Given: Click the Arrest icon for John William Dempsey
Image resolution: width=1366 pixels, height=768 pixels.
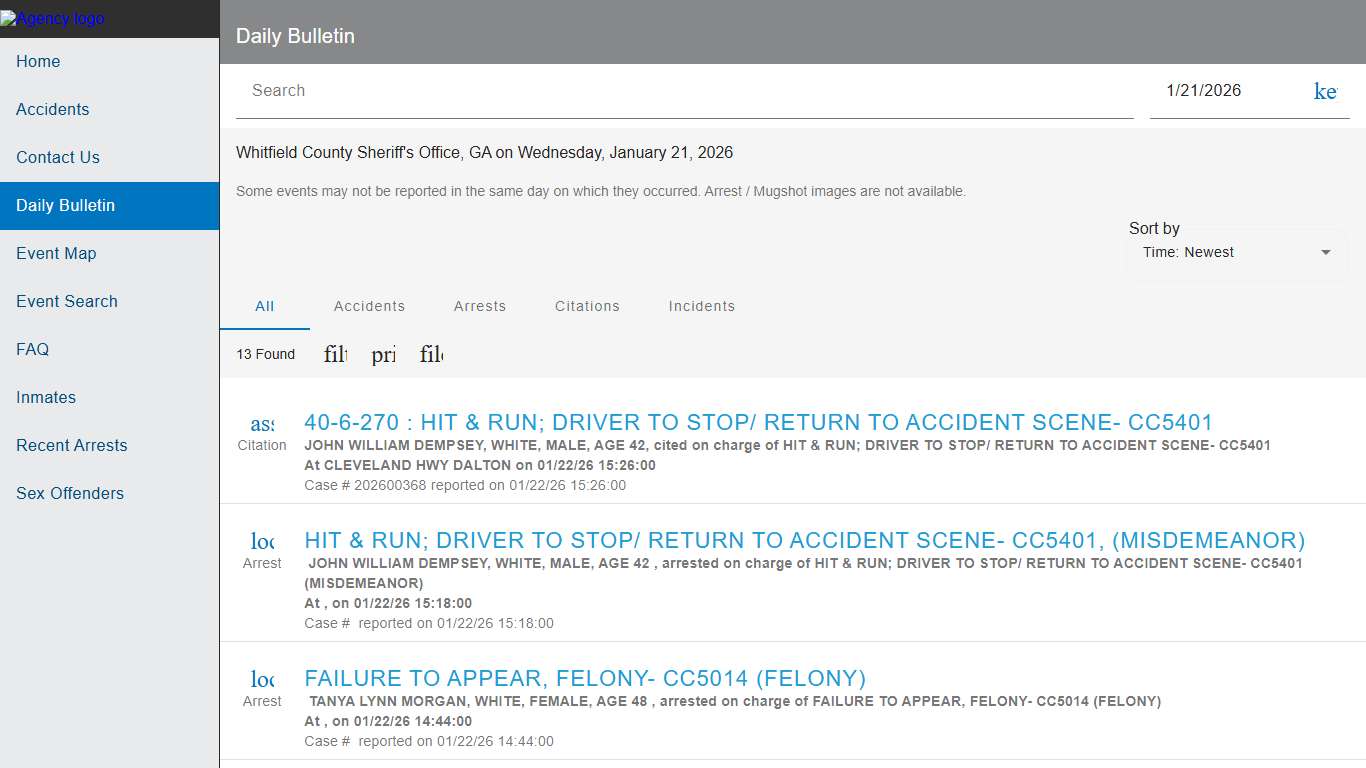Looking at the screenshot, I should (x=262, y=542).
